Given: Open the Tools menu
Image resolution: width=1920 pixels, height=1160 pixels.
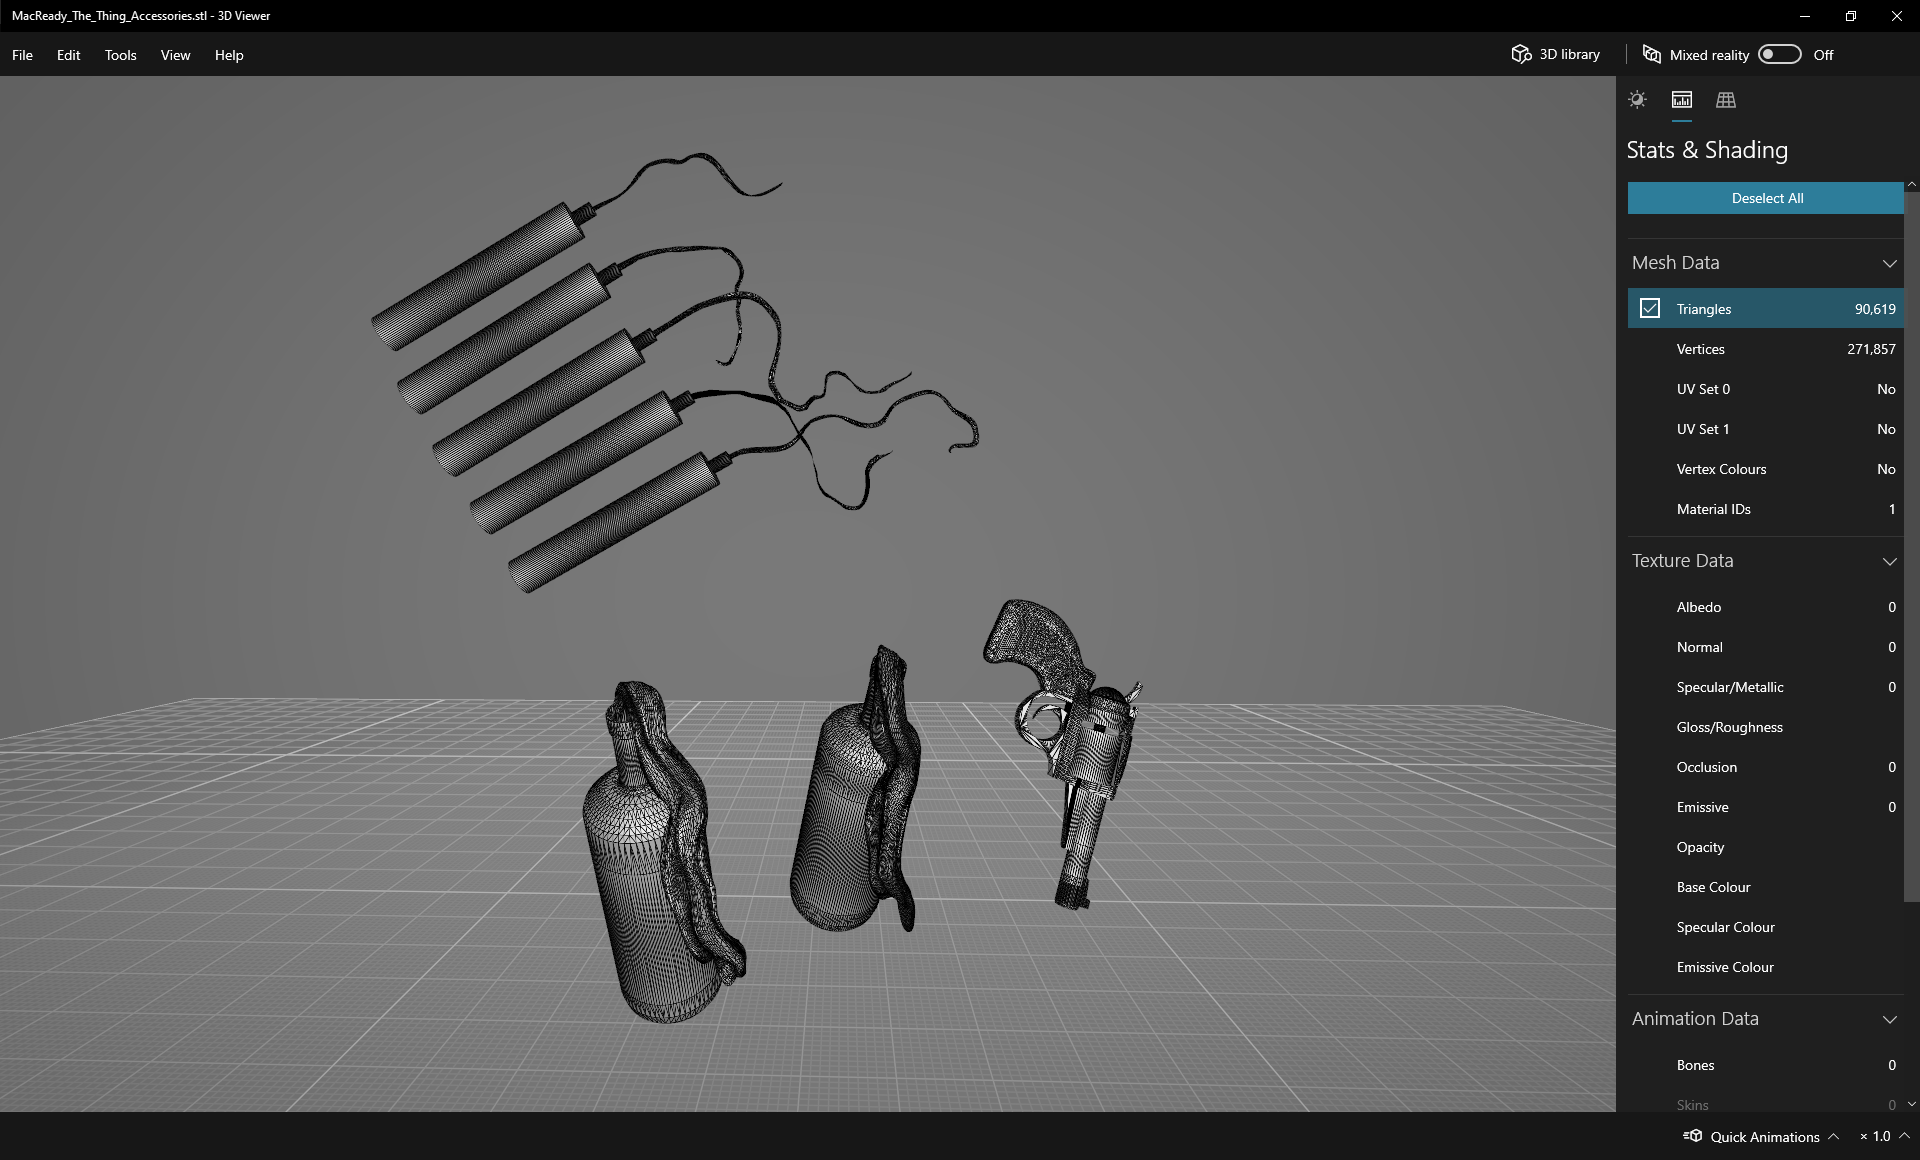Looking at the screenshot, I should 120,55.
